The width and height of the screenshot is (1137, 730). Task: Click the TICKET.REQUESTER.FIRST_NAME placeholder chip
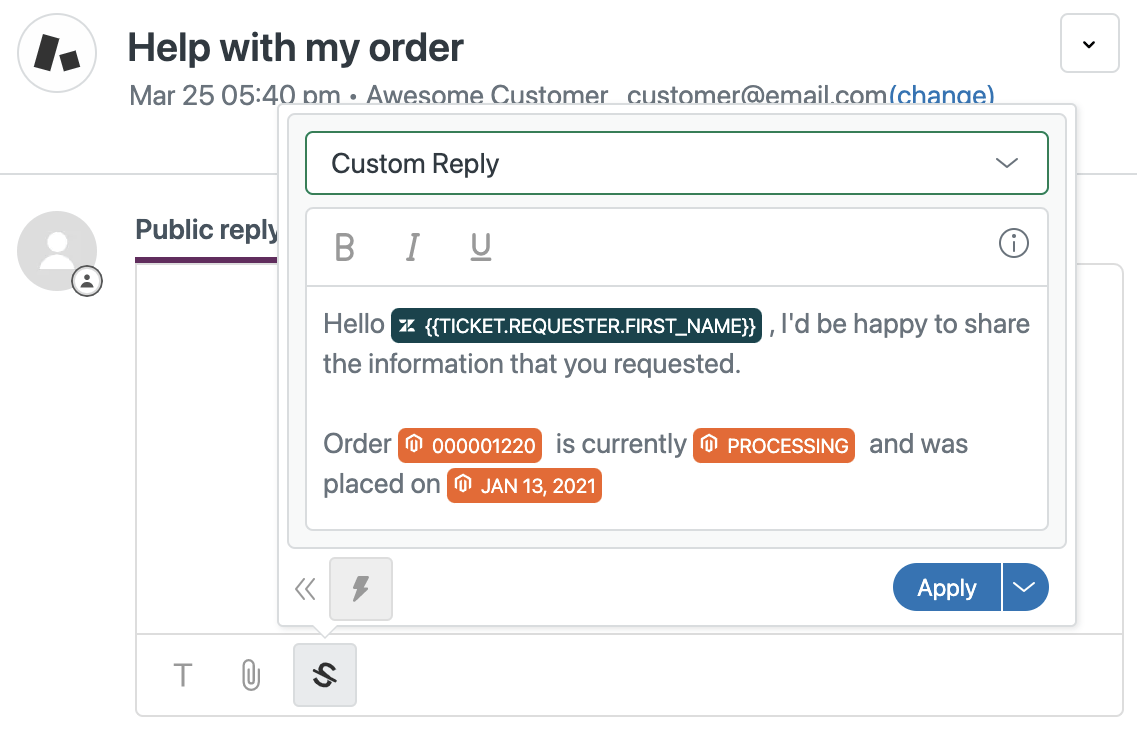click(576, 324)
